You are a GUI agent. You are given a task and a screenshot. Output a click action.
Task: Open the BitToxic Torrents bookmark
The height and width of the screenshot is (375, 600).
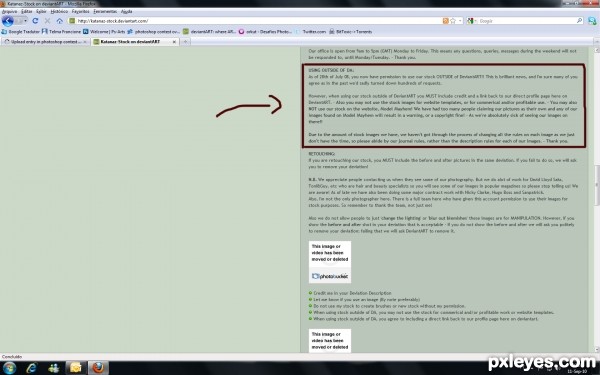point(351,32)
